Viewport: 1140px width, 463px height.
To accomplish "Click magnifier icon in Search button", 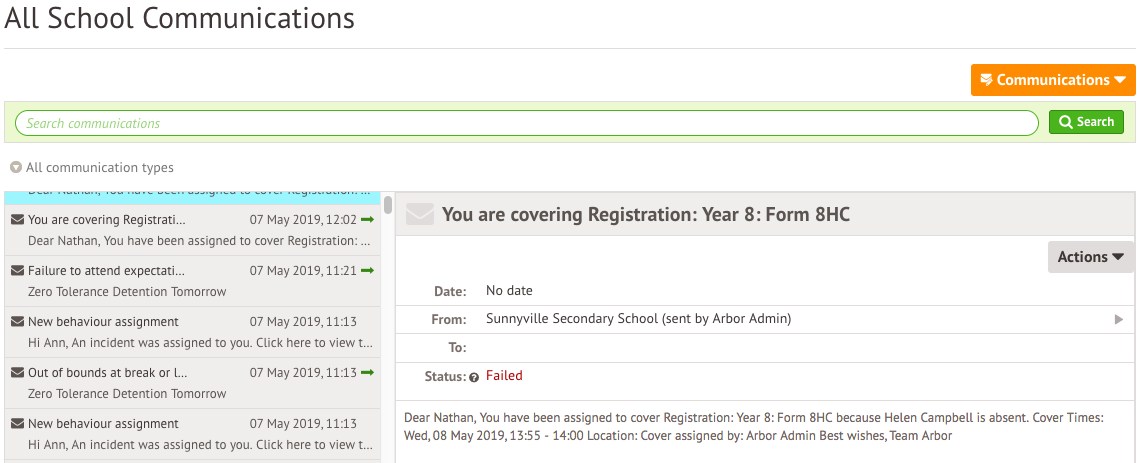I will pos(1067,122).
